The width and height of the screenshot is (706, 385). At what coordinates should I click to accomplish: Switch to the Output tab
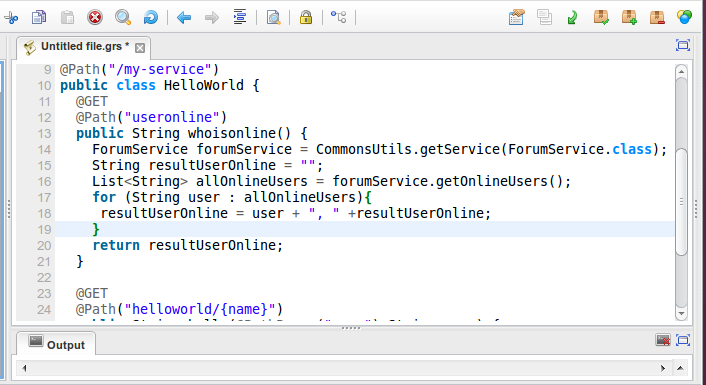click(x=56, y=344)
